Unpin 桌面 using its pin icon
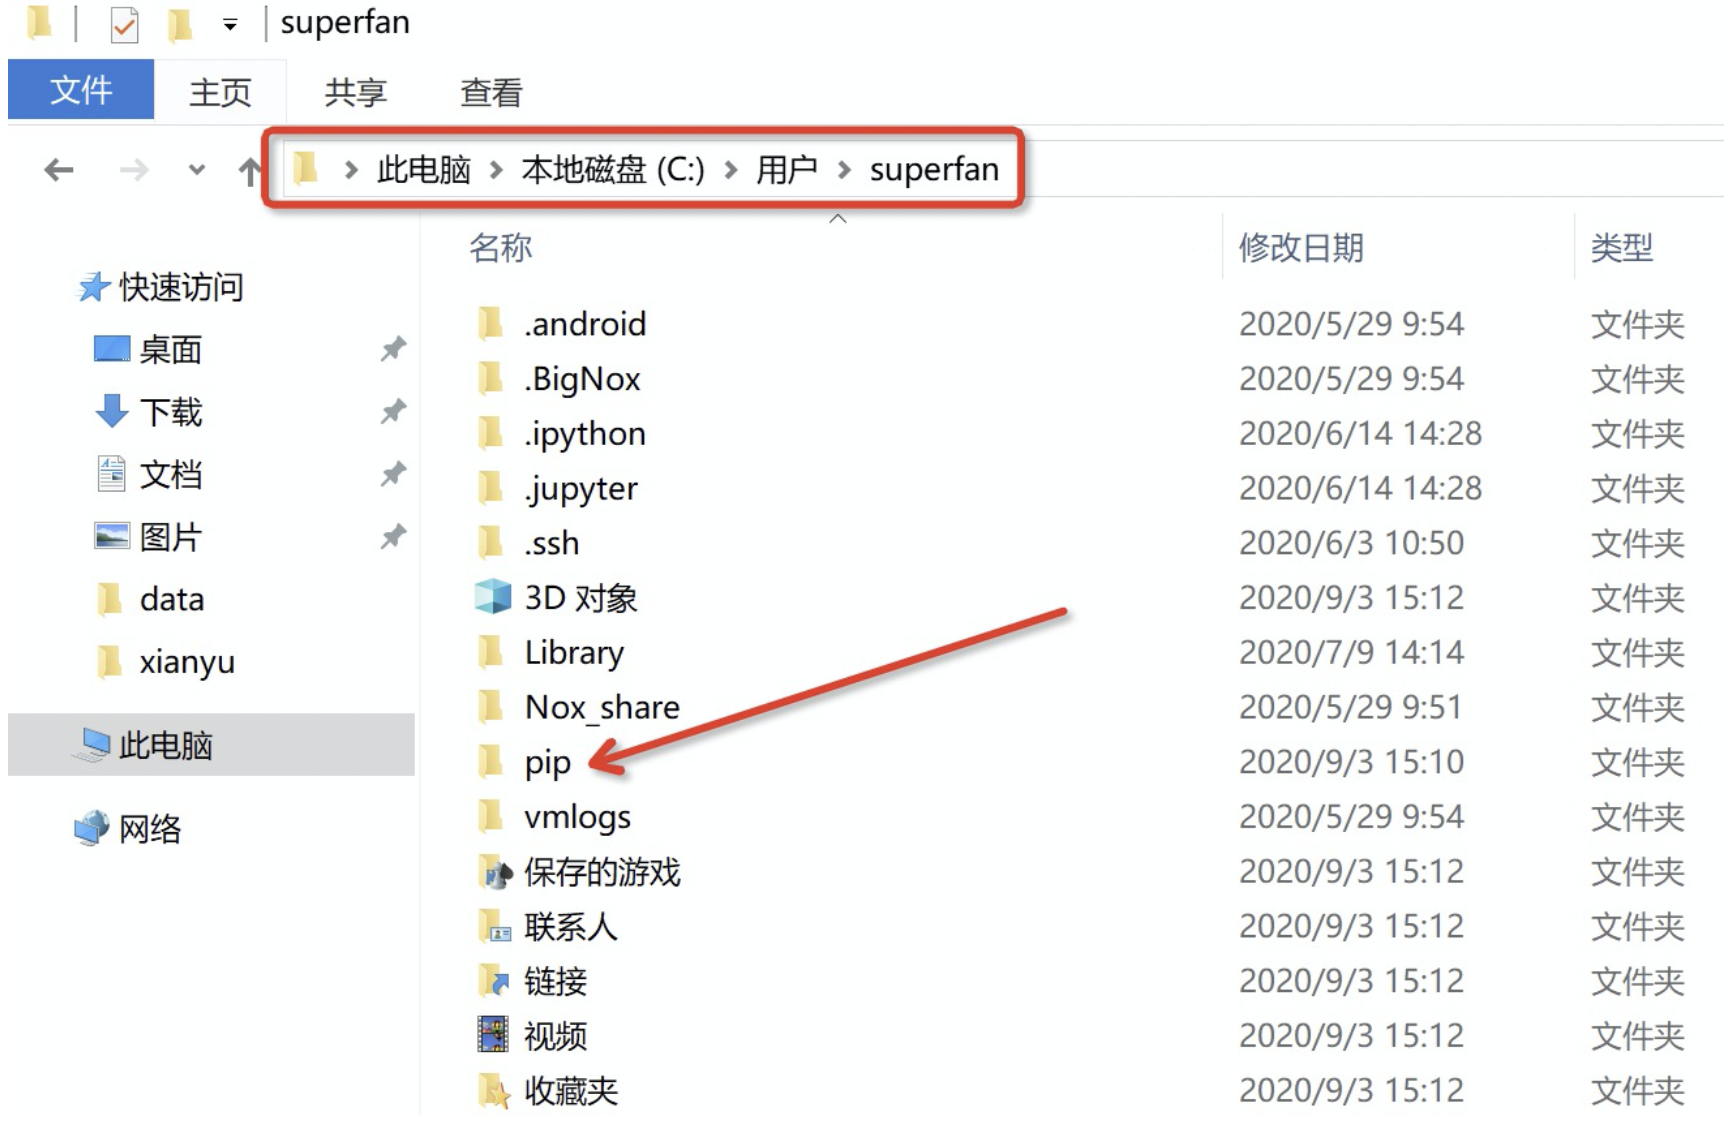The width and height of the screenshot is (1724, 1128). tap(393, 349)
